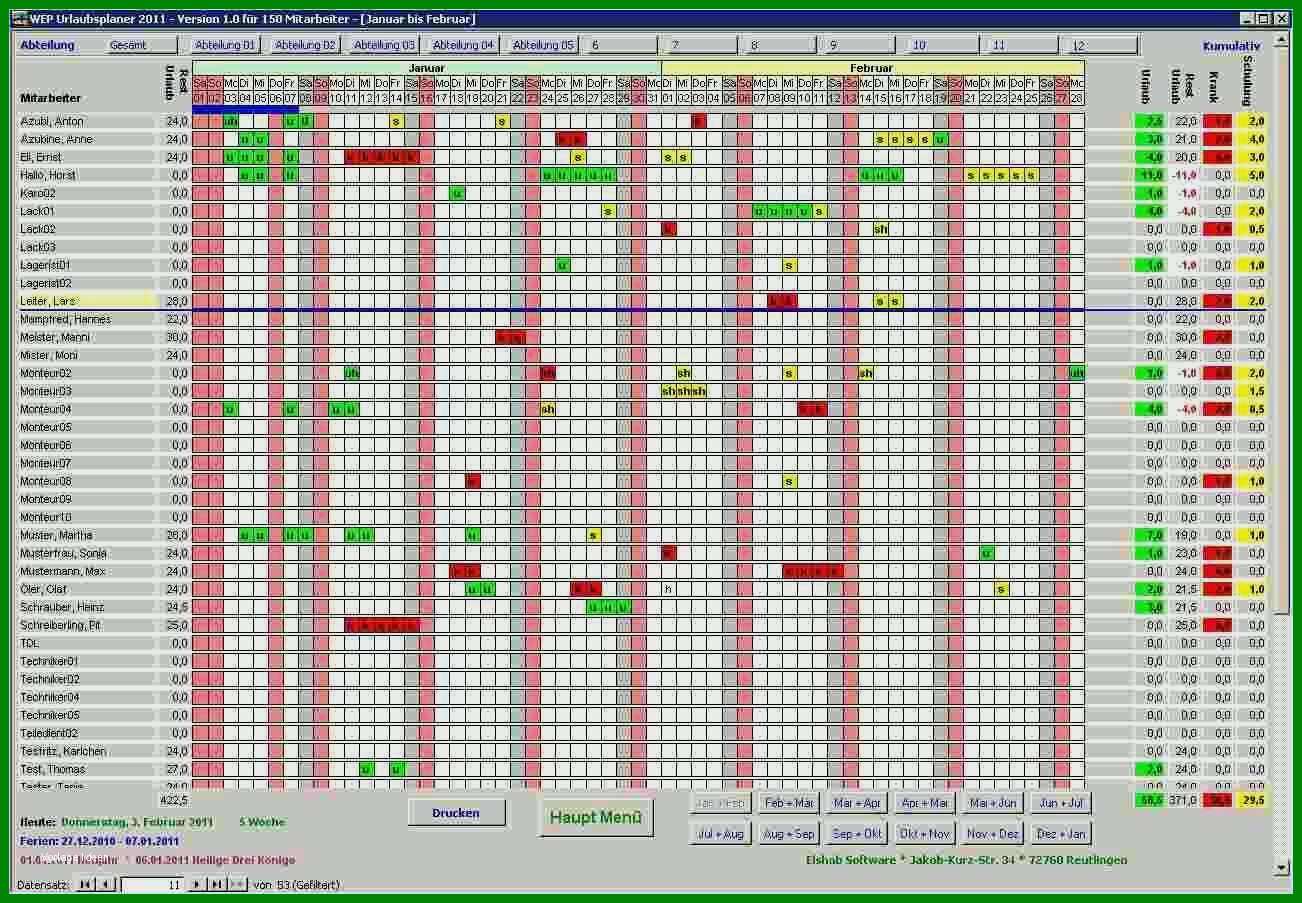Select department button 12

click(x=1102, y=45)
